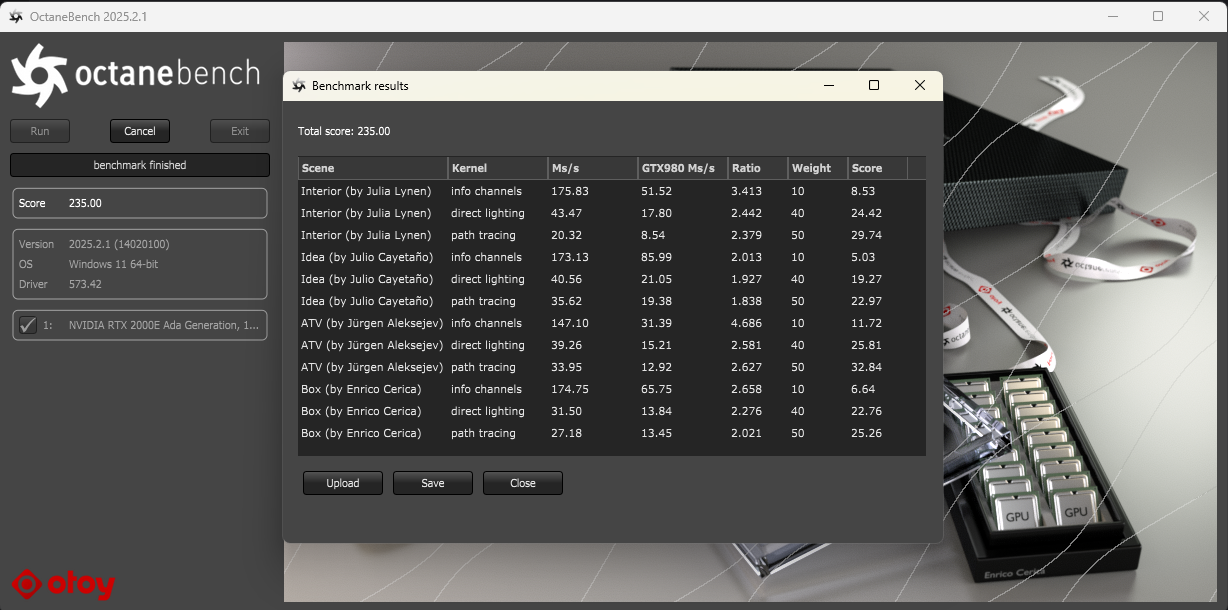1228x610 pixels.
Task: Select the Idea info channels row
Action: (x=612, y=257)
